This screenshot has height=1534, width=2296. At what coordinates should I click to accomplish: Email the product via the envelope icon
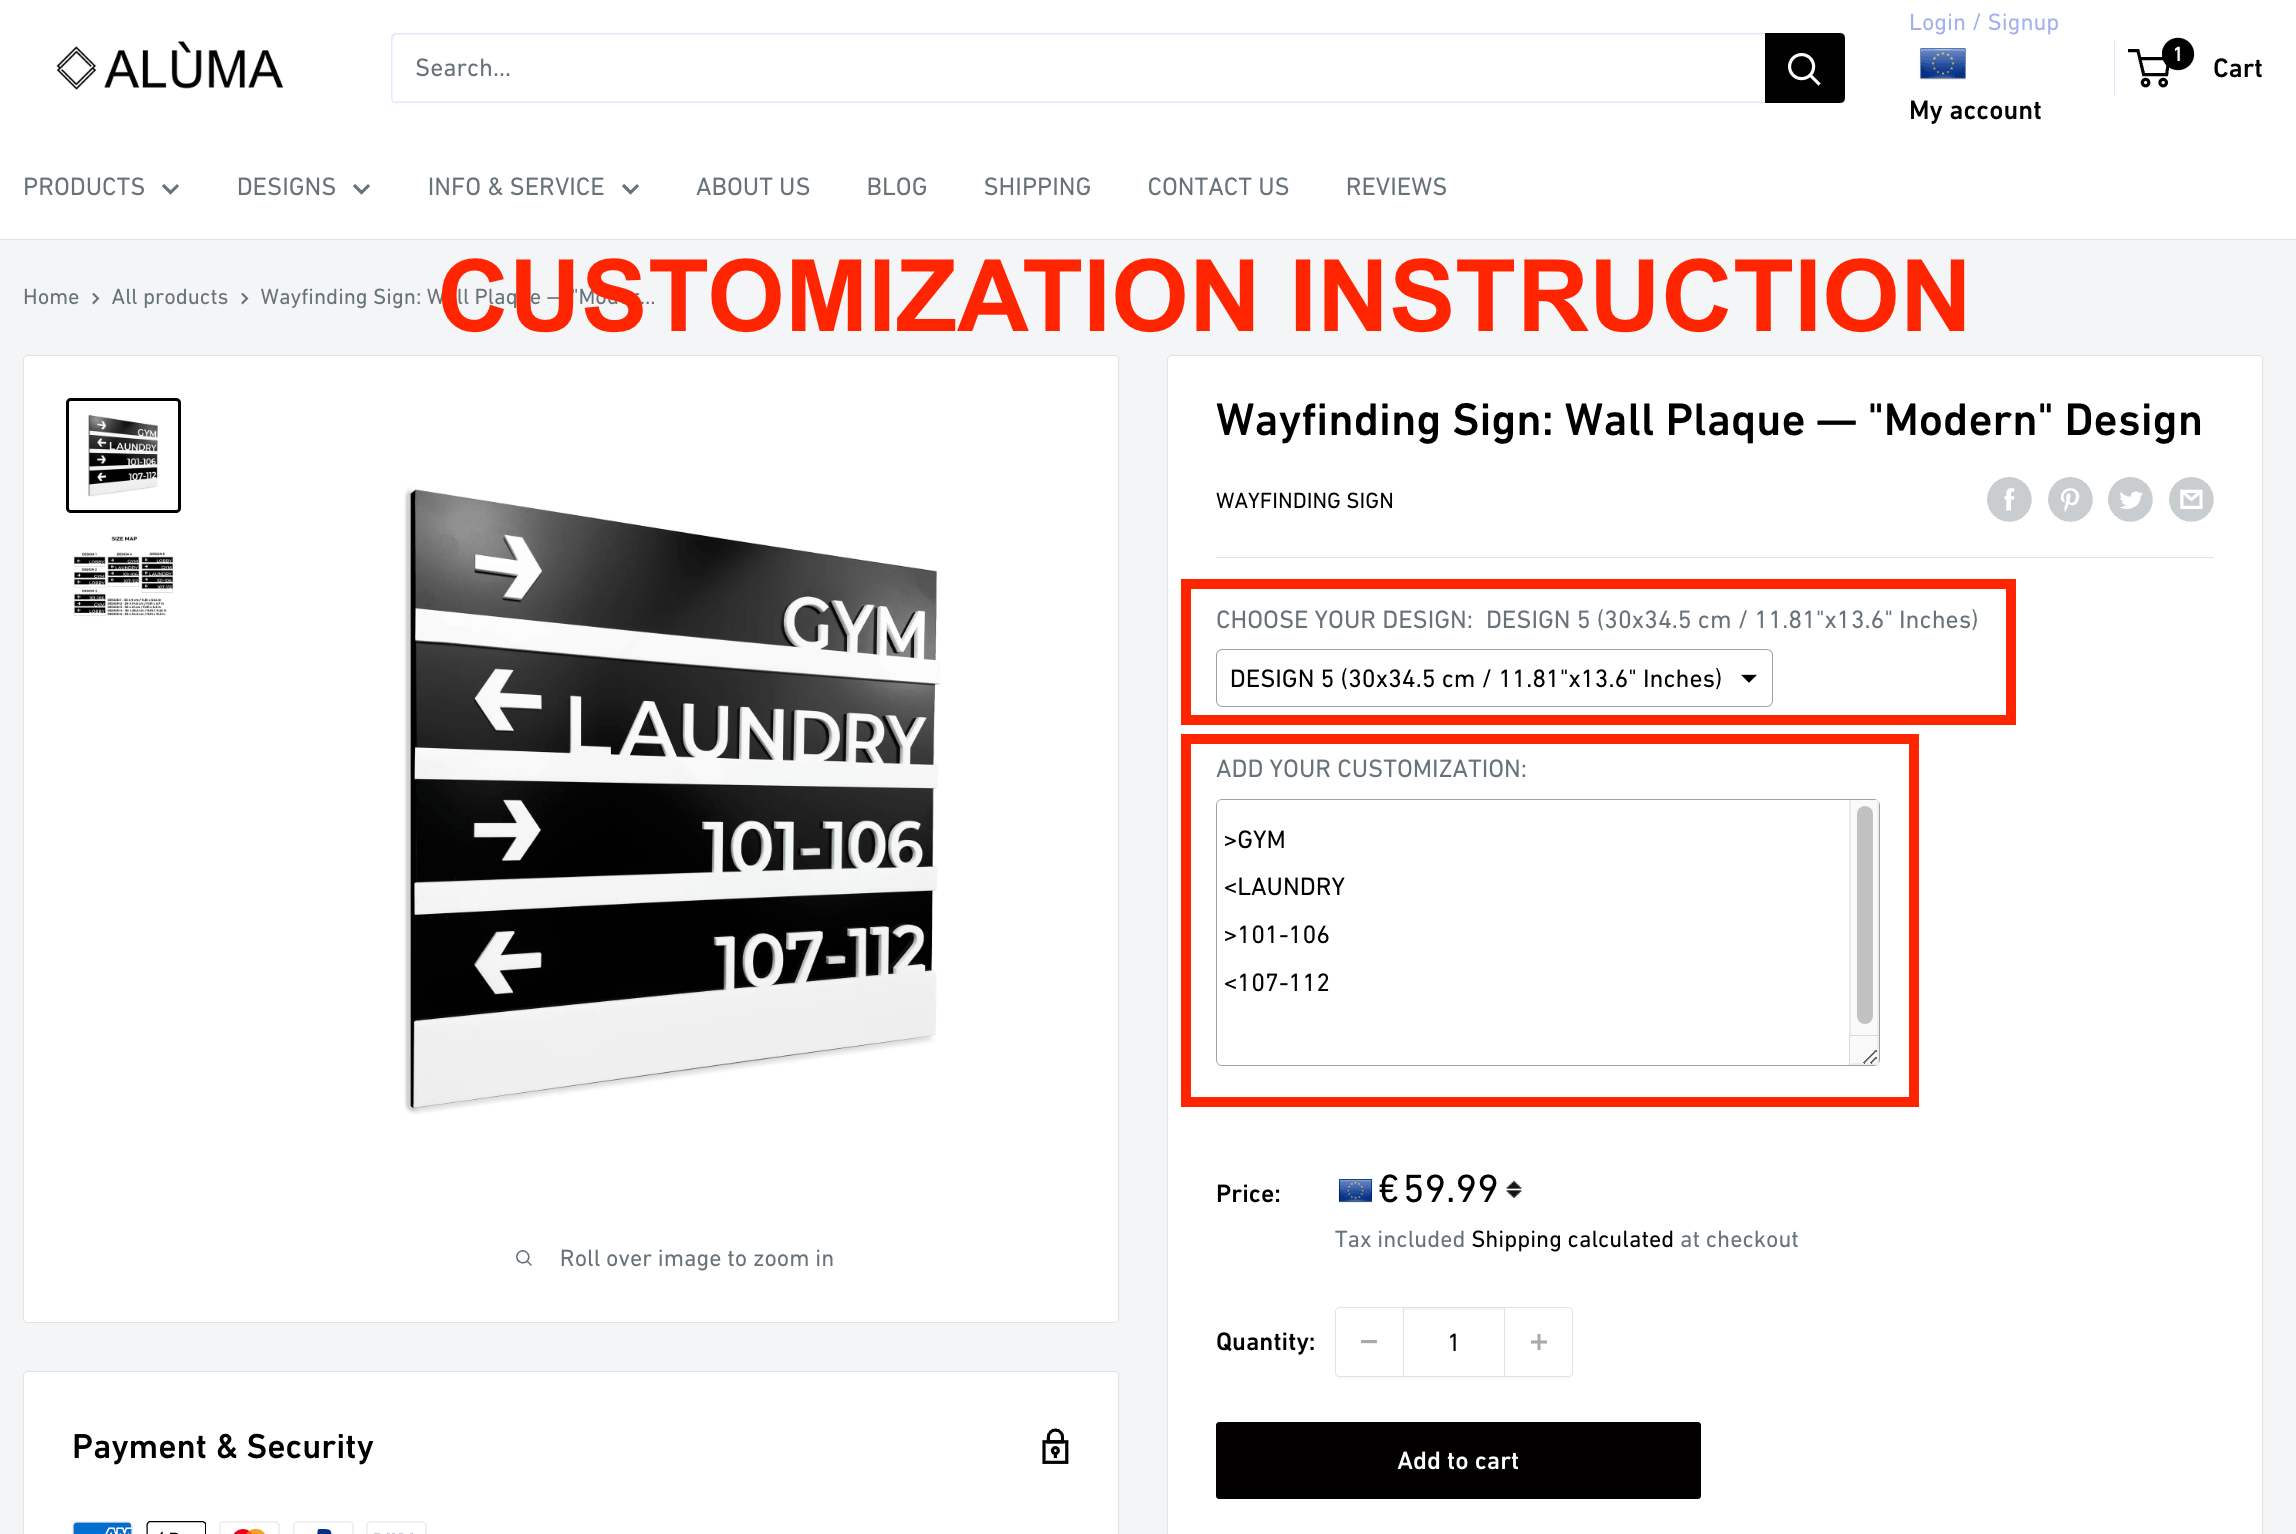tap(2191, 499)
